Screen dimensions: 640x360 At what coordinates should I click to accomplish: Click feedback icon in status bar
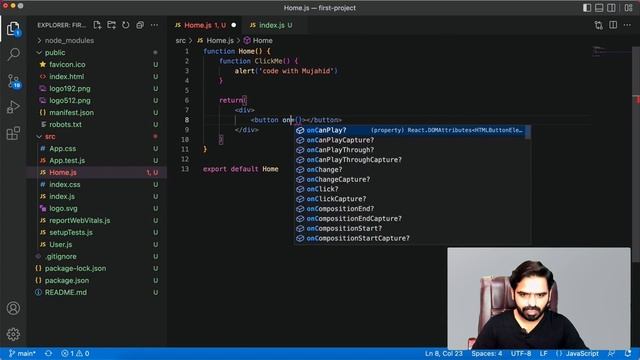[611, 353]
